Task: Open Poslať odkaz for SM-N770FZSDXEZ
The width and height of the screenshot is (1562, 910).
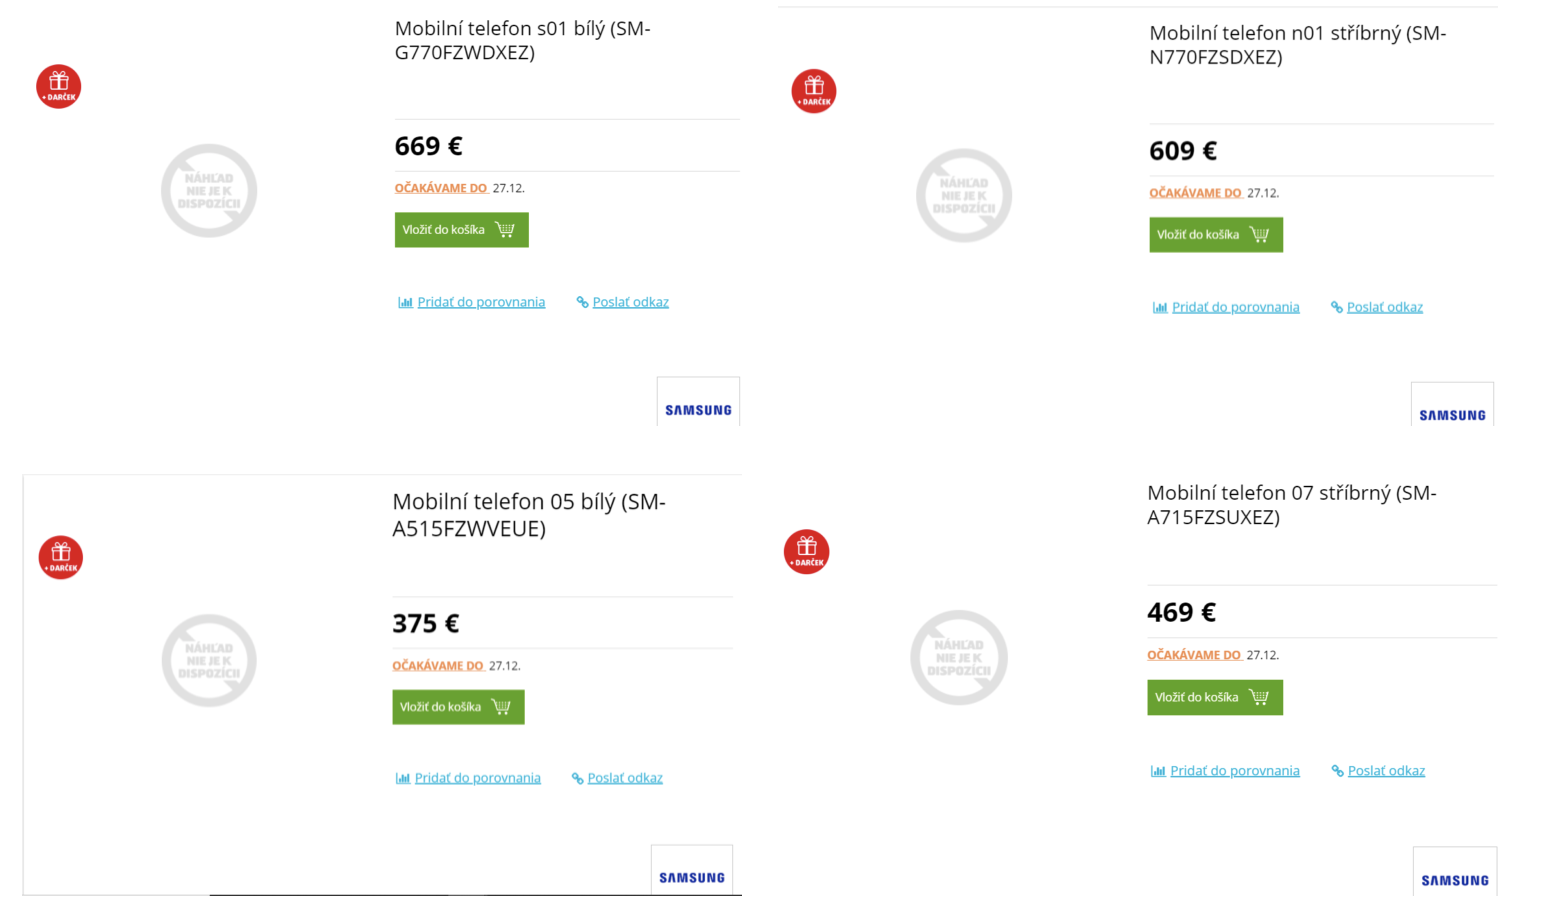Action: [x=1386, y=306]
